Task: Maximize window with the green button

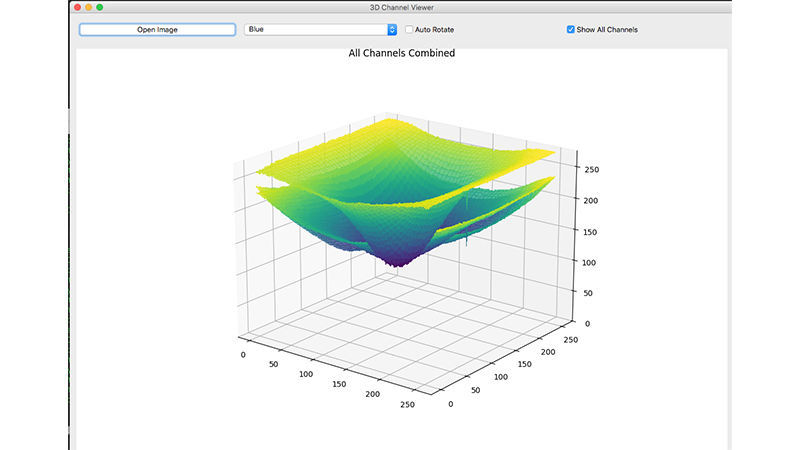Action: [100, 7]
